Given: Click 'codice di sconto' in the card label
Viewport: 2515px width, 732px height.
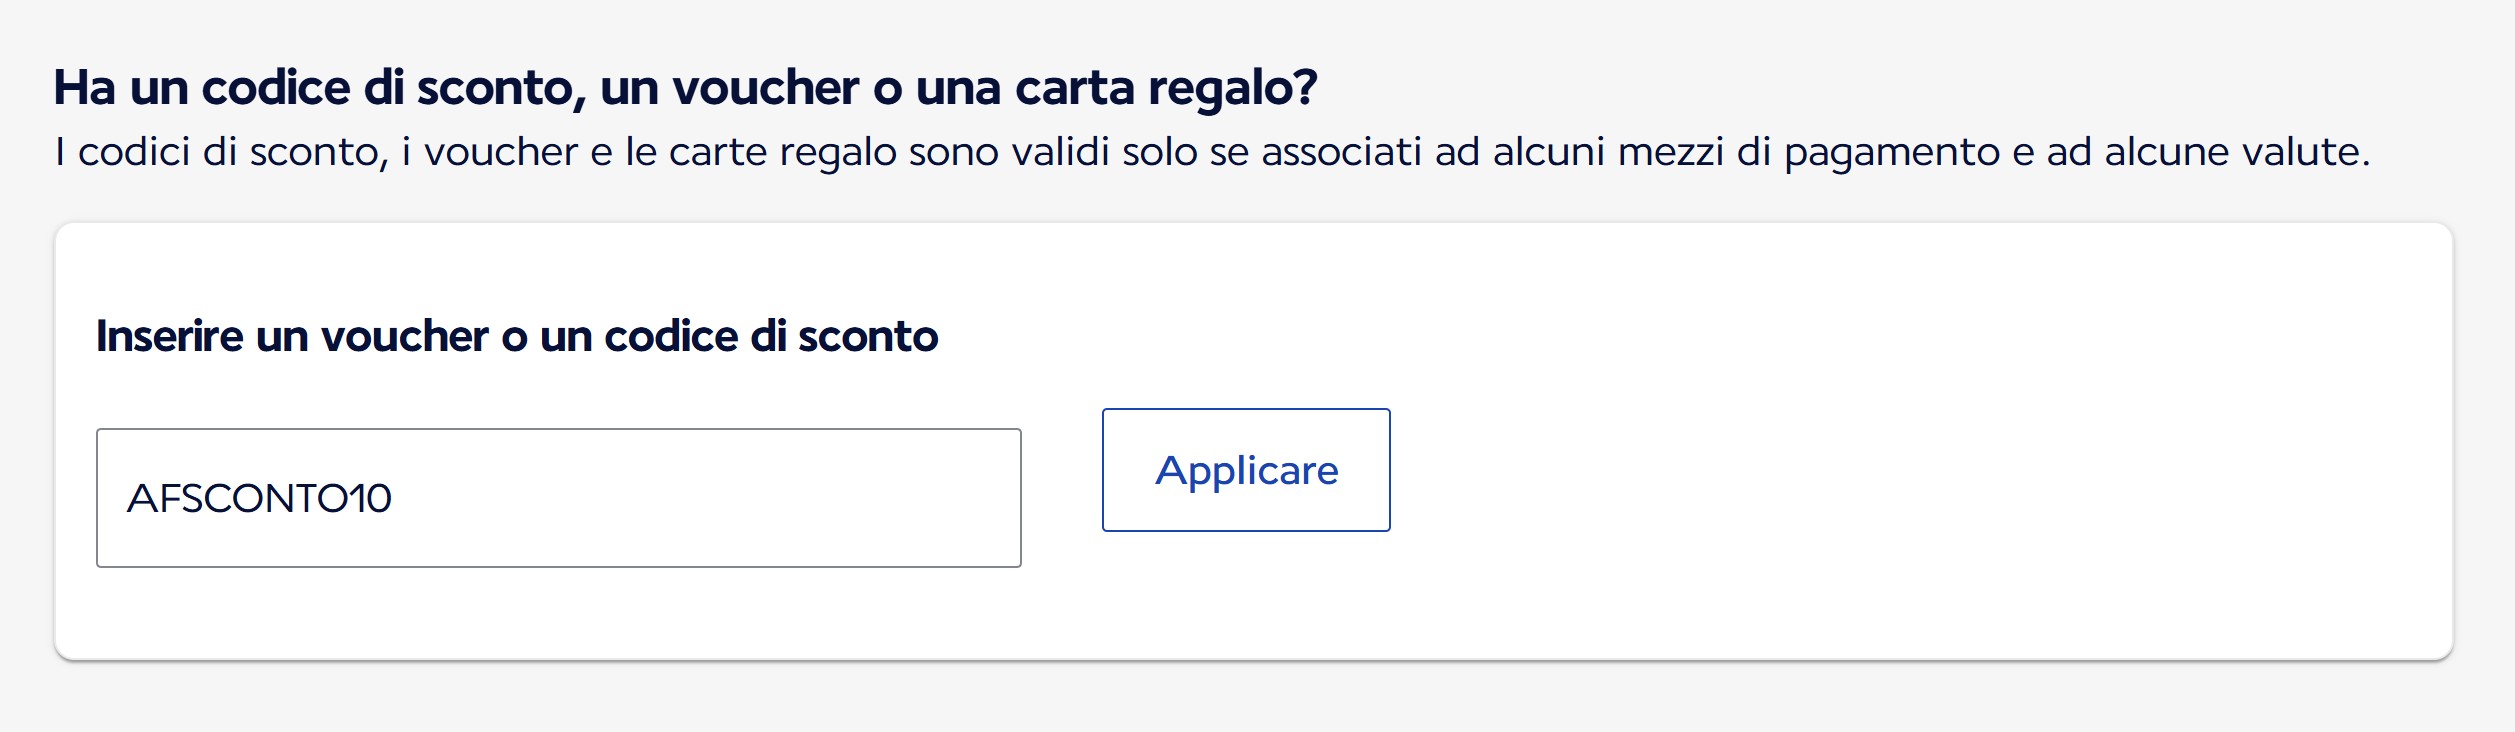Looking at the screenshot, I should point(771,336).
